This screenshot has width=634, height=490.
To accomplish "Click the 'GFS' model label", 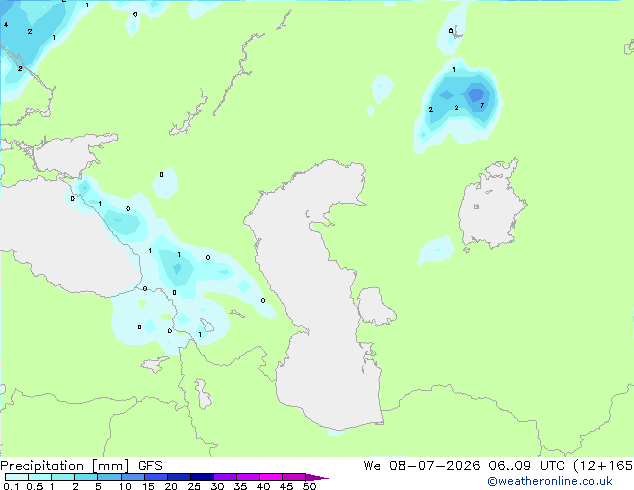I will (150, 466).
